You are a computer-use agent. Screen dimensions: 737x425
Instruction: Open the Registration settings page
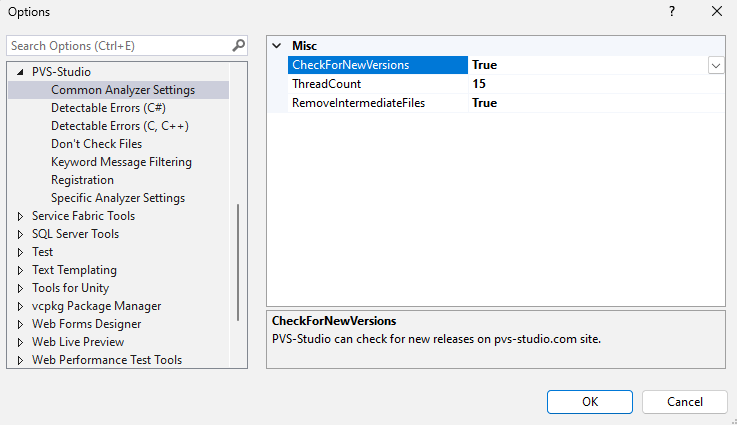pos(82,180)
